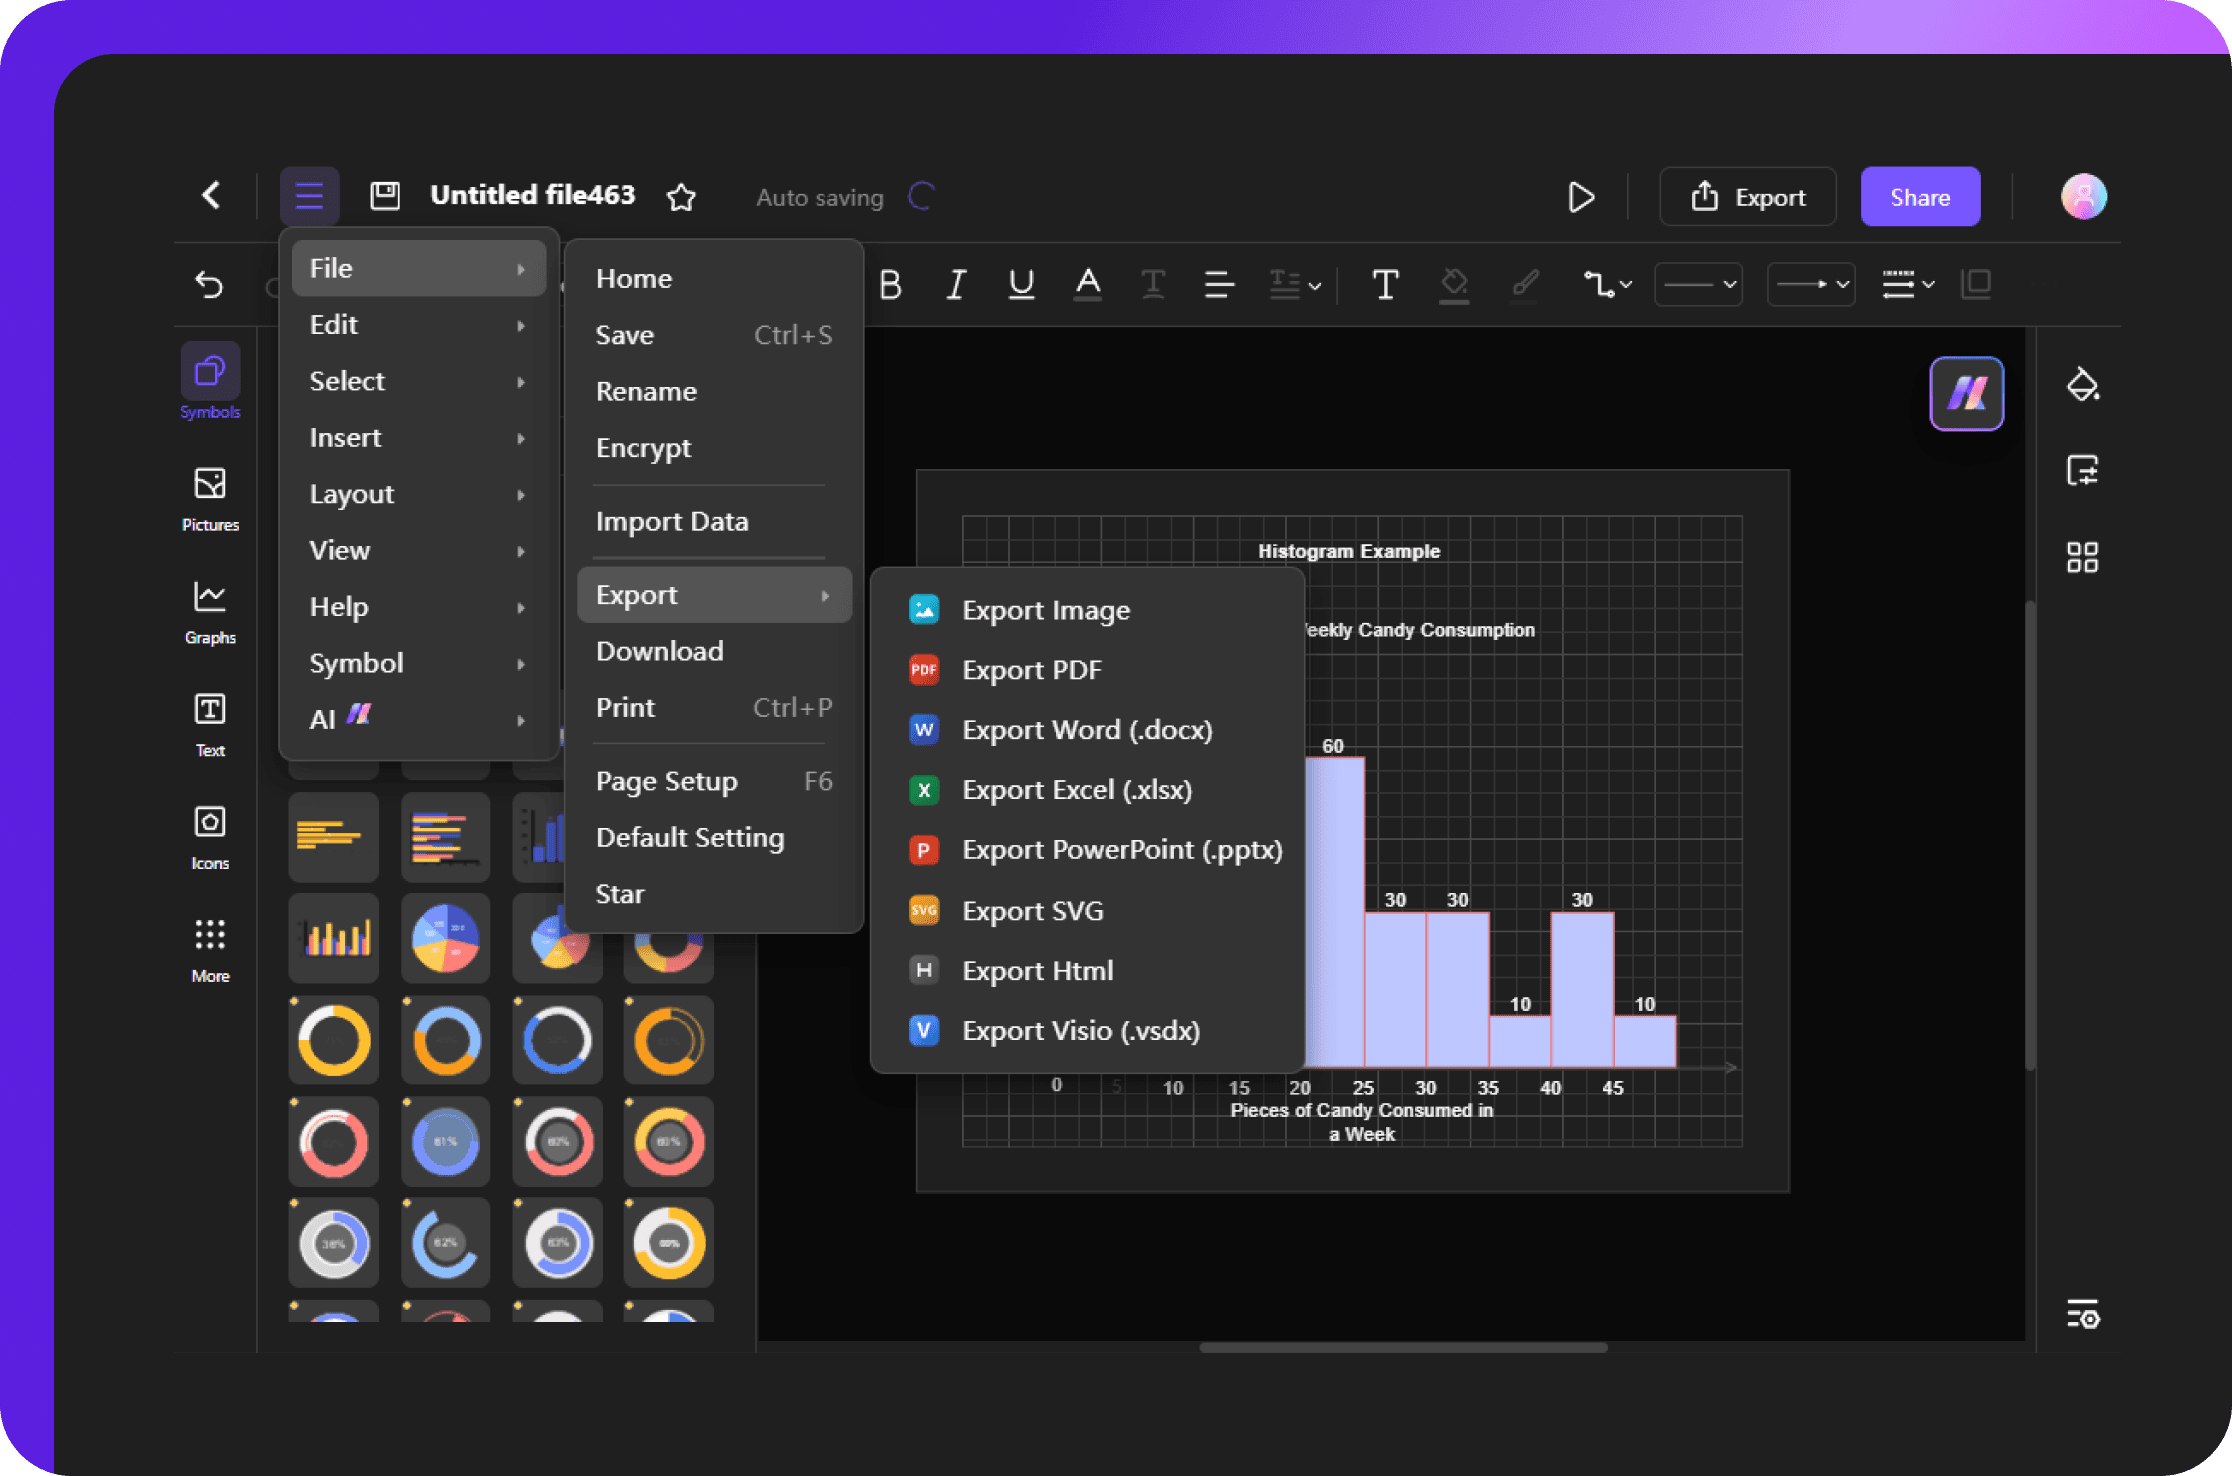Screen dimensions: 2232x1476
Task: Toggle underline formatting in toolbar
Action: pyautogui.click(x=1021, y=283)
